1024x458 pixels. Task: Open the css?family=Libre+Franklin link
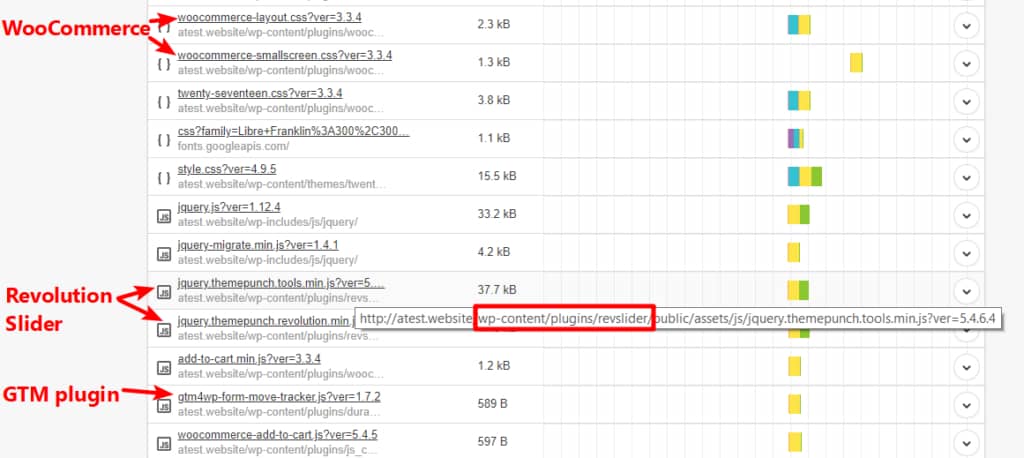pos(294,131)
